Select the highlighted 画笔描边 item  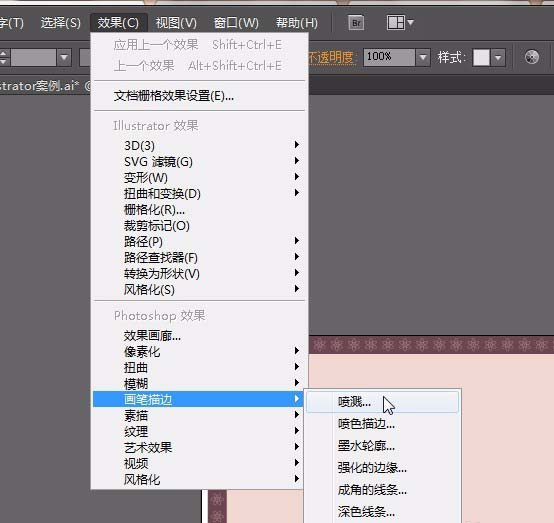point(199,399)
